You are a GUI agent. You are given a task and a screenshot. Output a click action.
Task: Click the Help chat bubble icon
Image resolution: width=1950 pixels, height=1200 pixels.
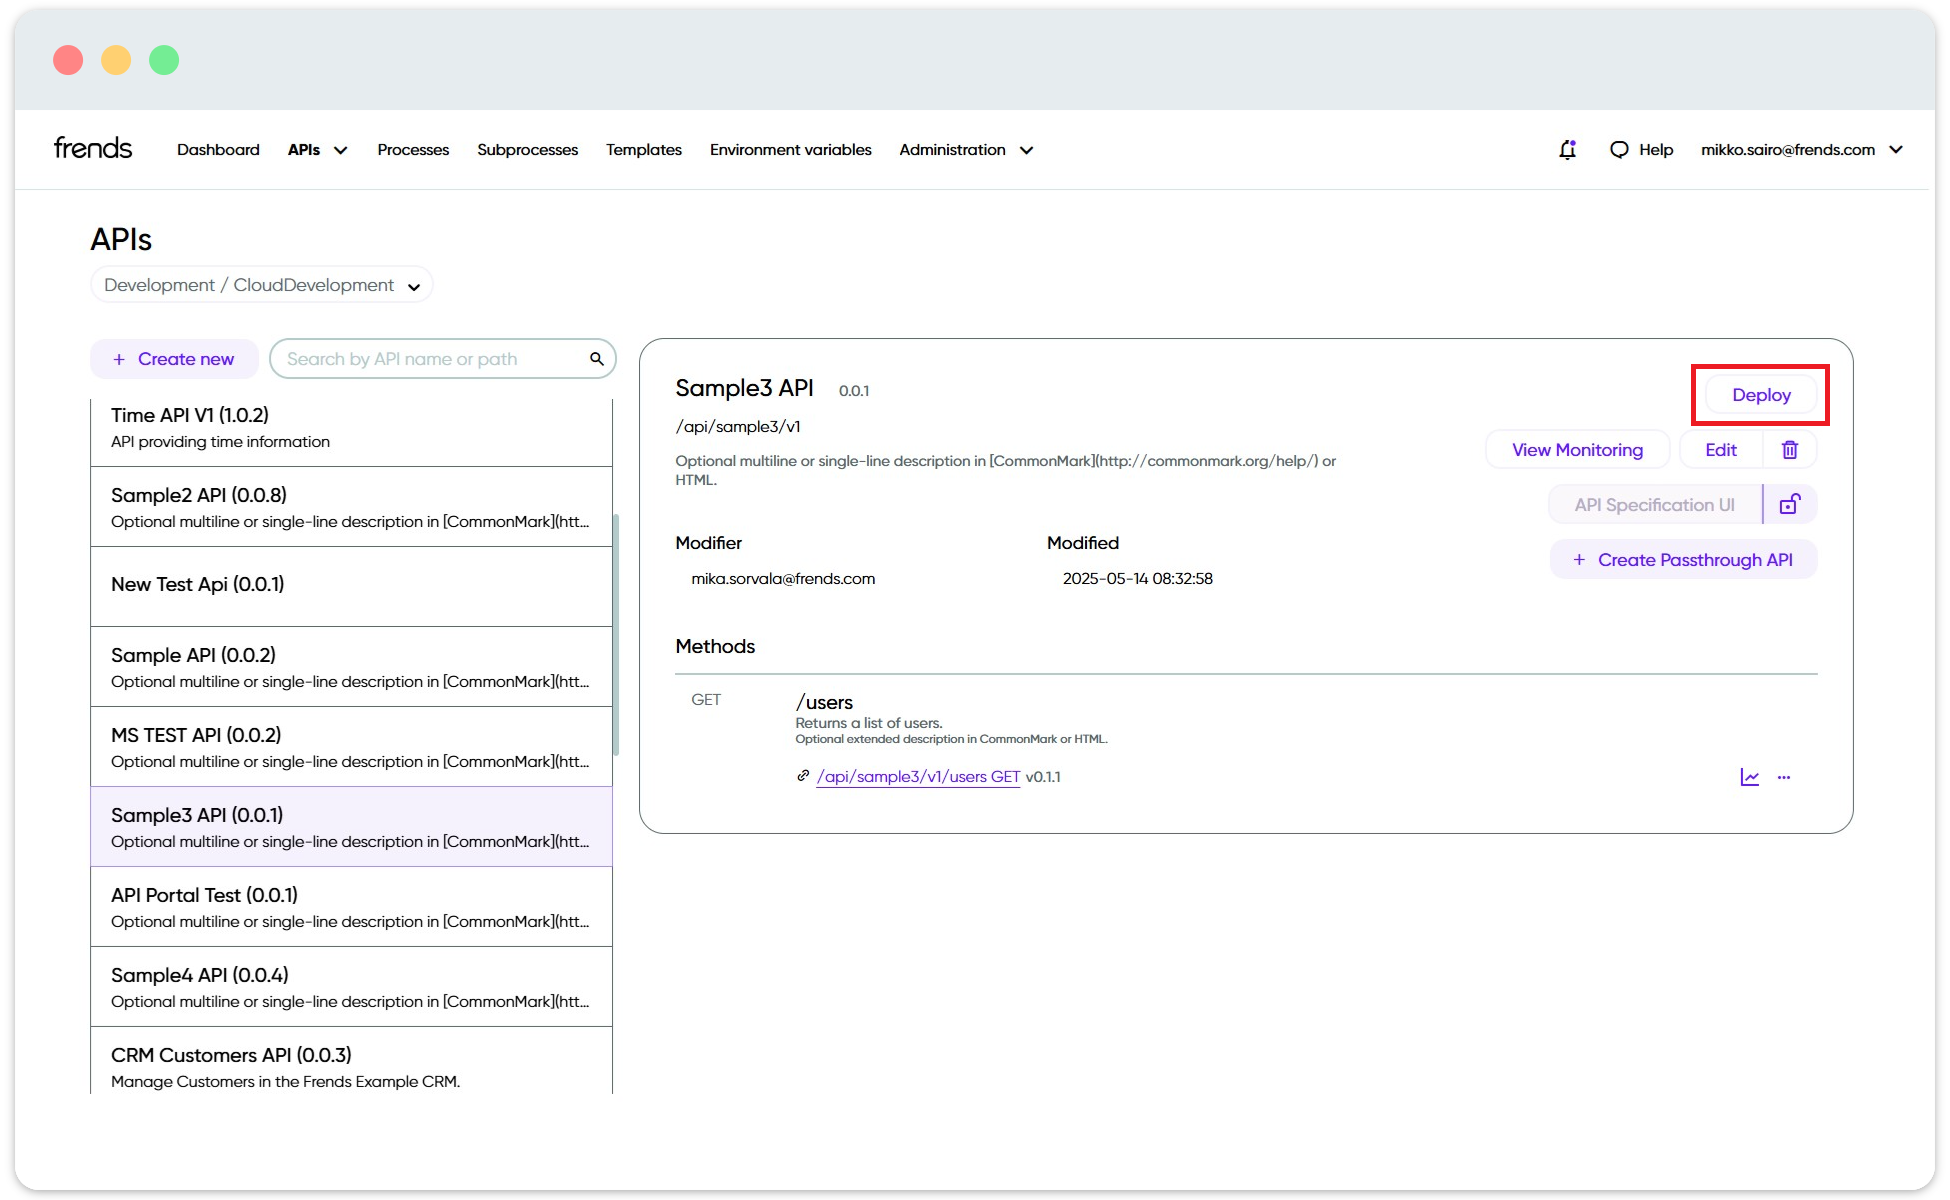(x=1619, y=149)
